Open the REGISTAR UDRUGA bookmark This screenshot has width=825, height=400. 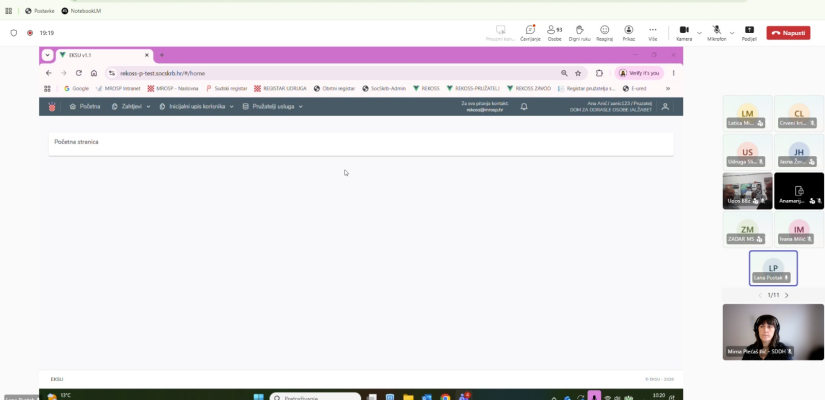pyautogui.click(x=280, y=88)
